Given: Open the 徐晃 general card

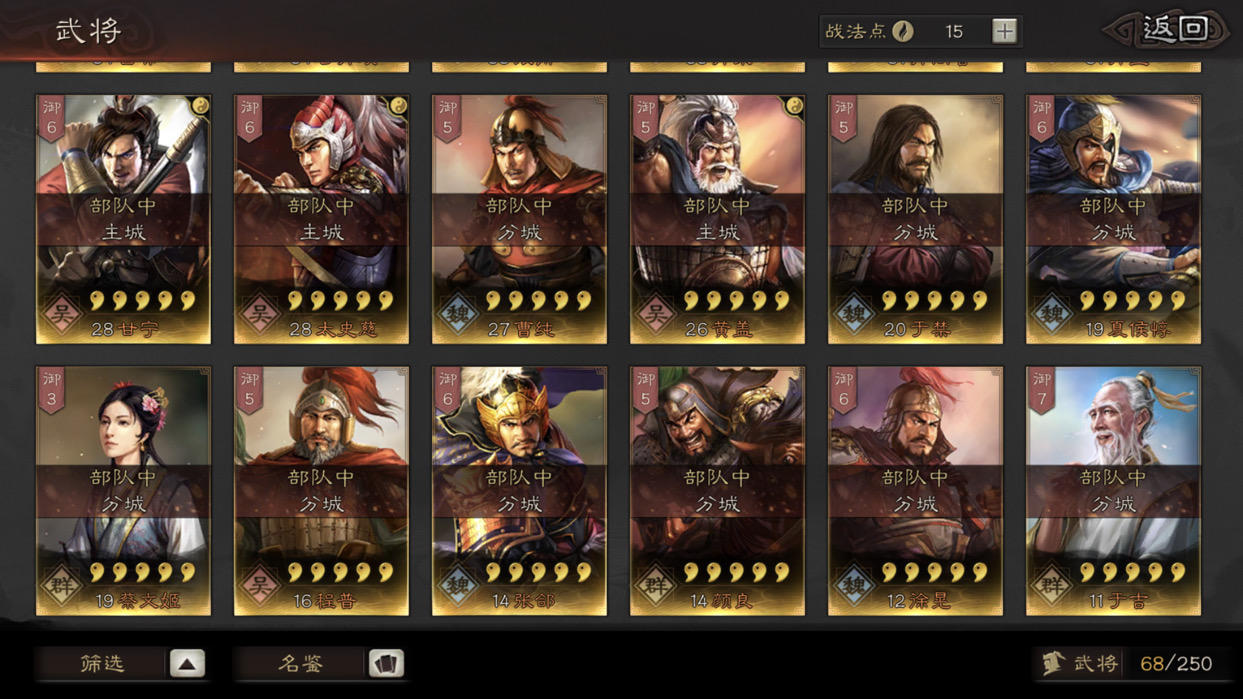Looking at the screenshot, I should coord(915,491).
